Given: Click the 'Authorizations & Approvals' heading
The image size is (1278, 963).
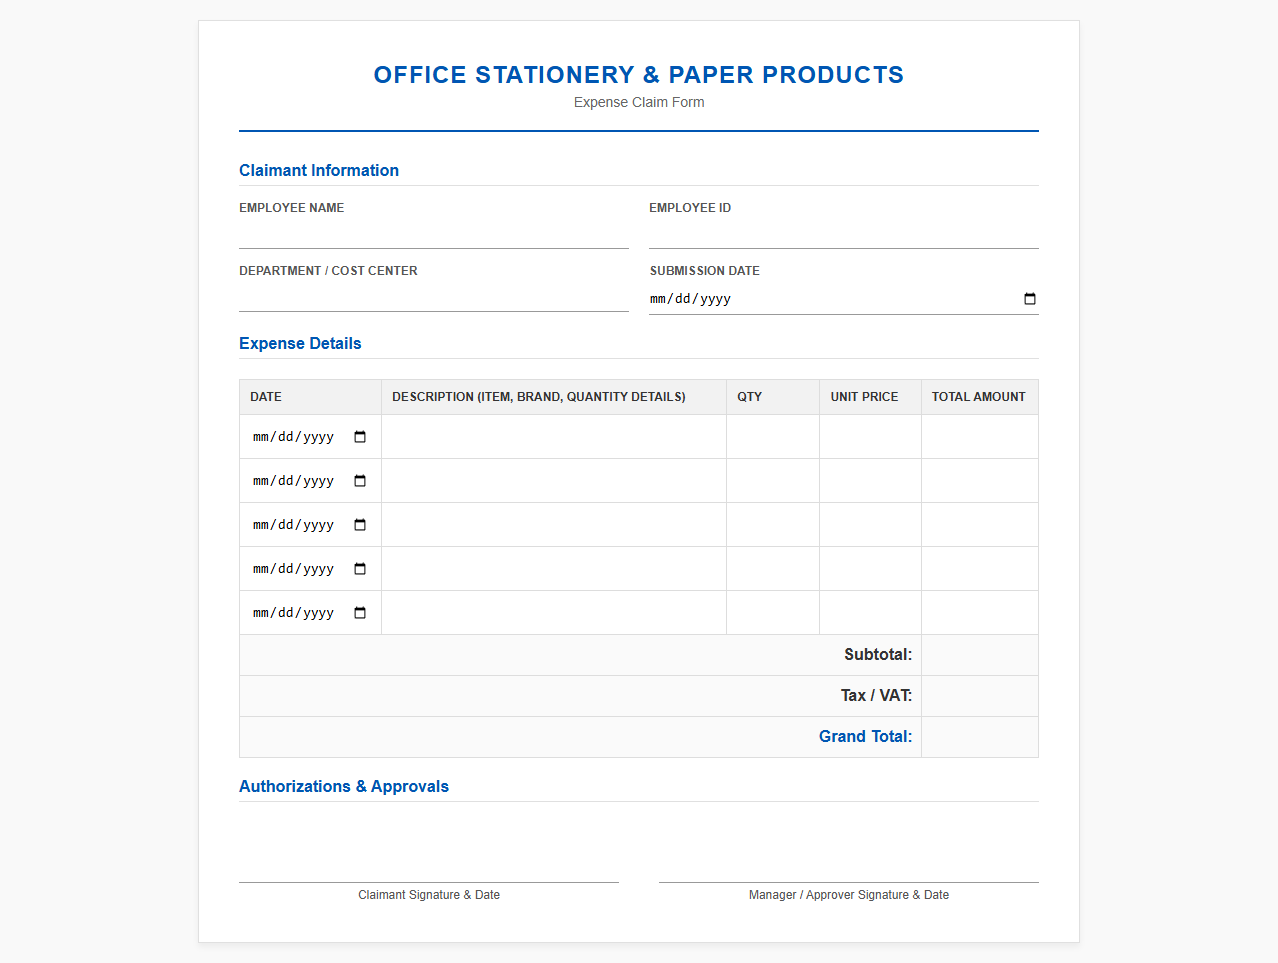Looking at the screenshot, I should click(x=344, y=786).
